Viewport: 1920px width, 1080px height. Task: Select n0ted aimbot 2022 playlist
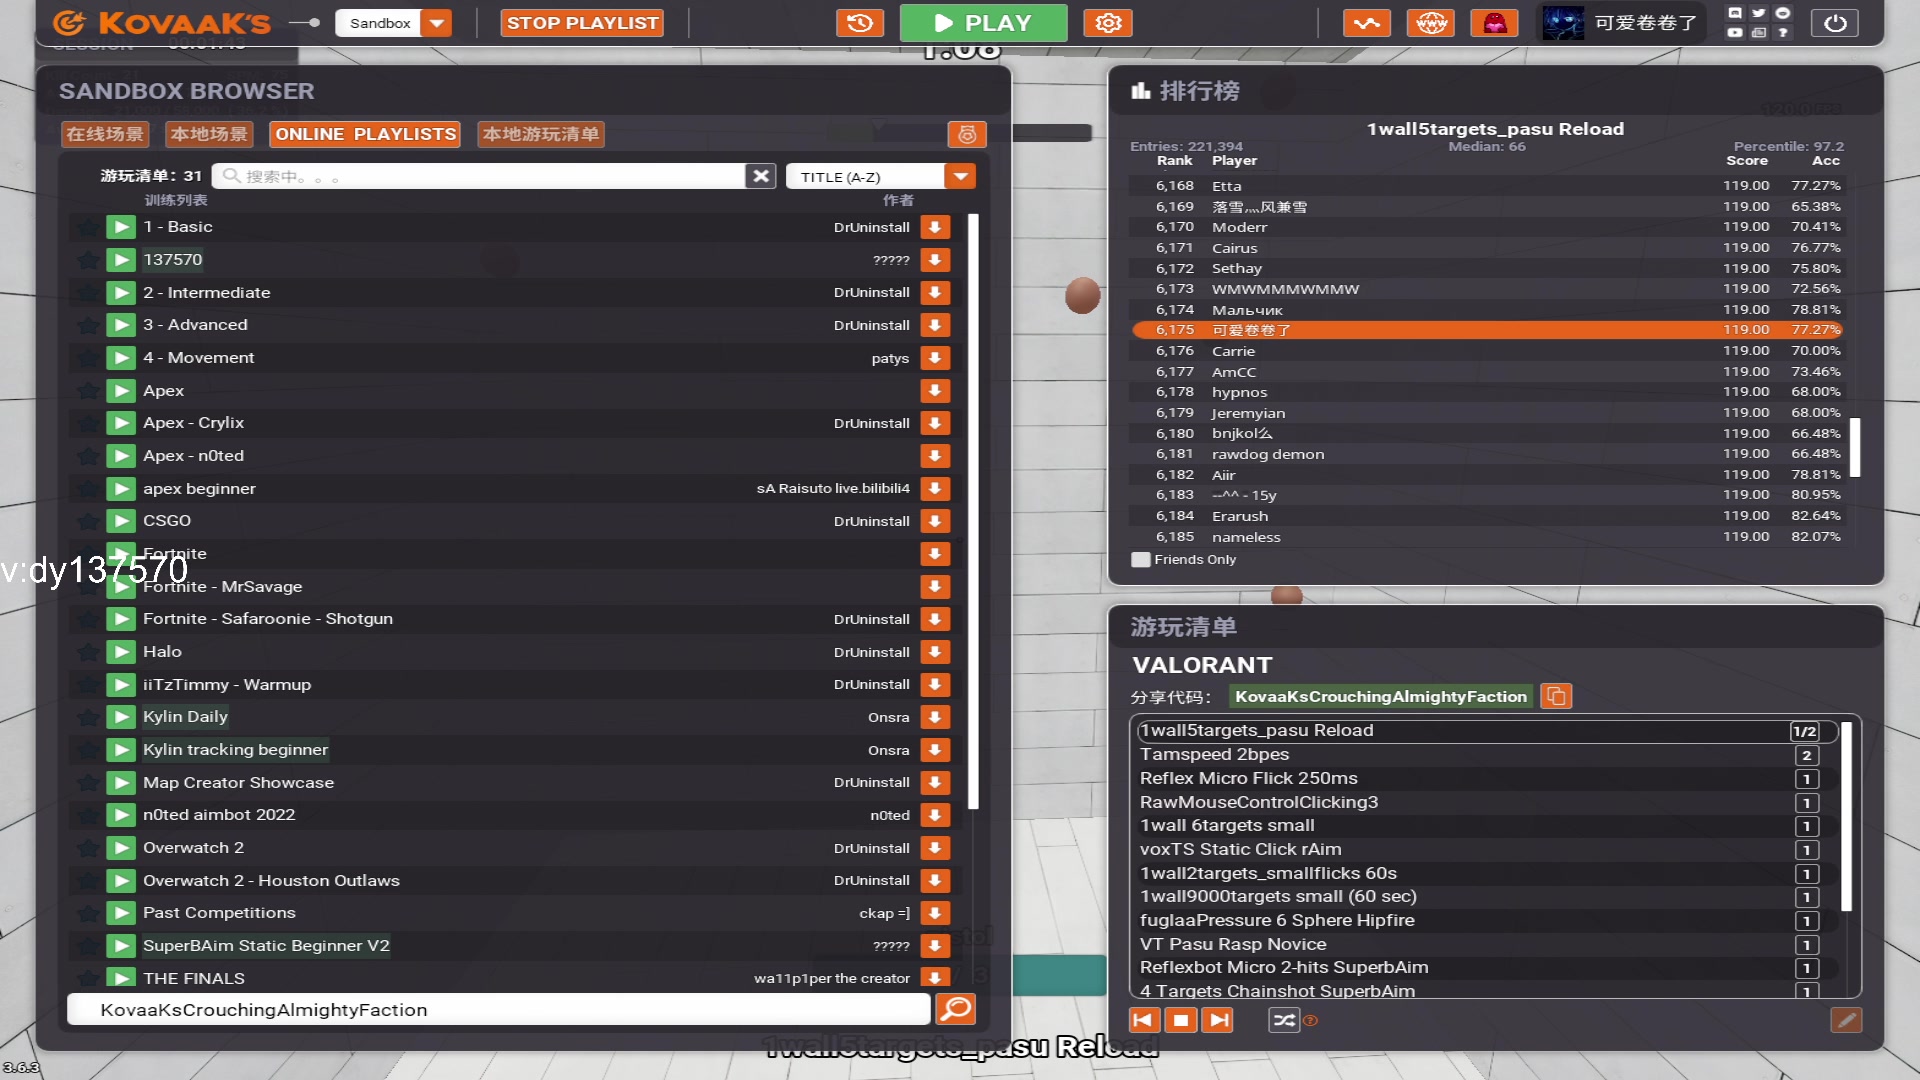click(x=219, y=814)
